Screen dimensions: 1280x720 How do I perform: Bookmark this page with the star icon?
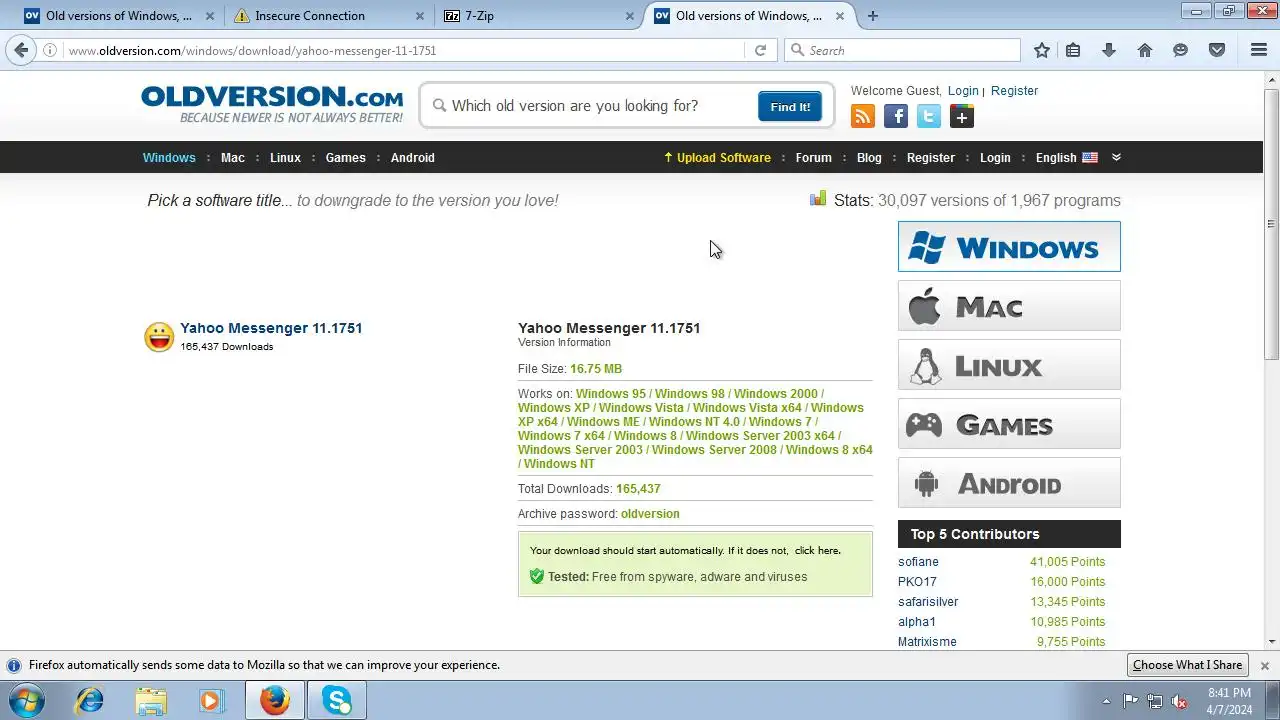(x=1042, y=50)
